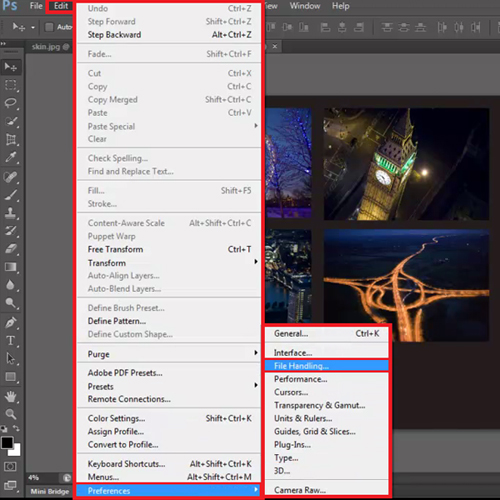Select the Rectangle shape tool

click(11, 377)
